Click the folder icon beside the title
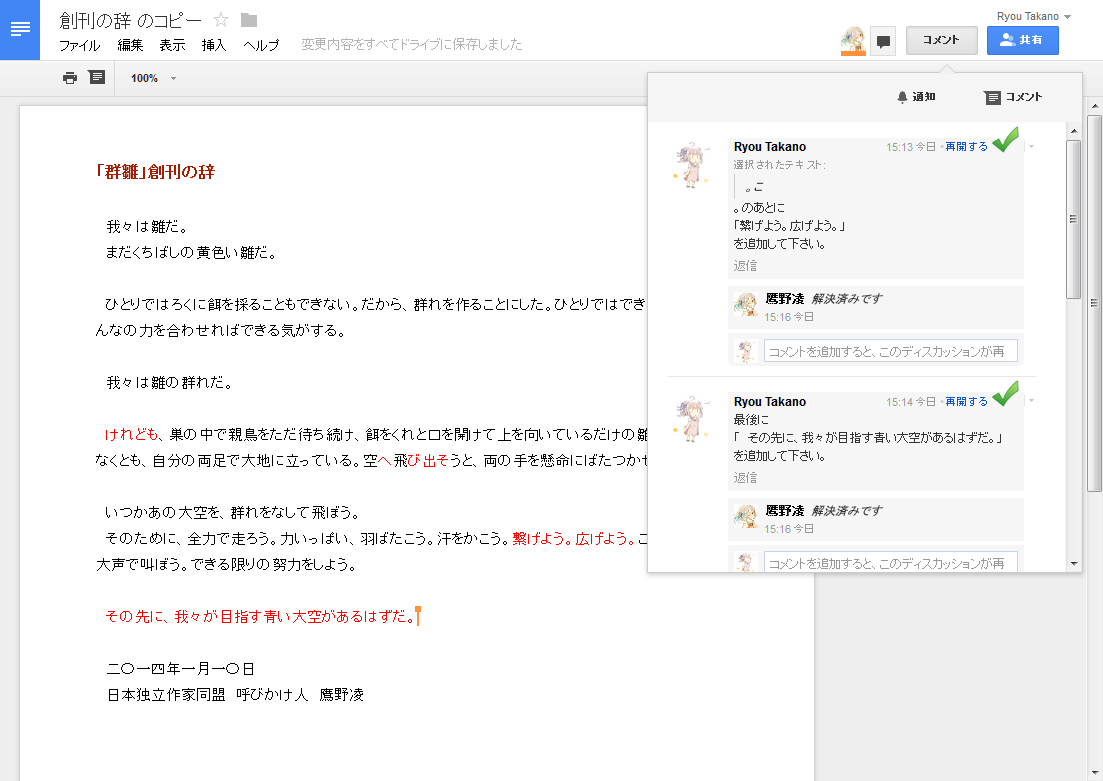Viewport: 1103px width, 781px height. 249,20
